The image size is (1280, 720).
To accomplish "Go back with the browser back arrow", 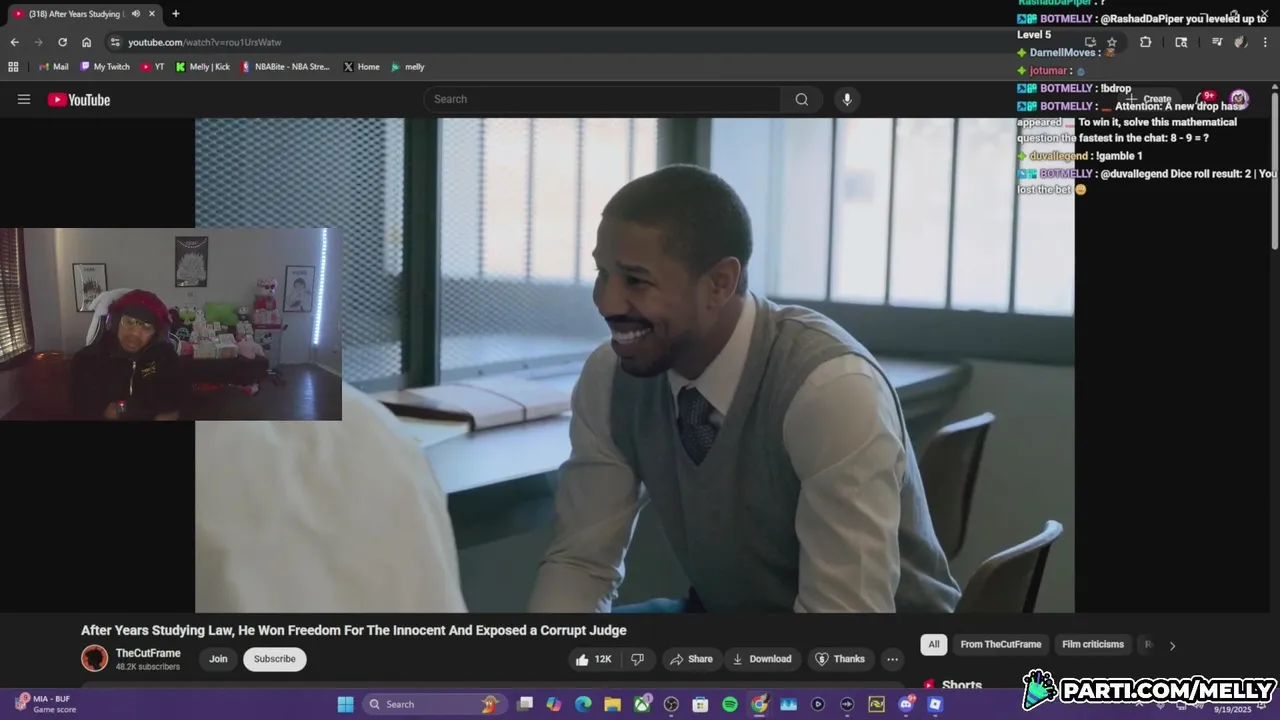I will 14,42.
